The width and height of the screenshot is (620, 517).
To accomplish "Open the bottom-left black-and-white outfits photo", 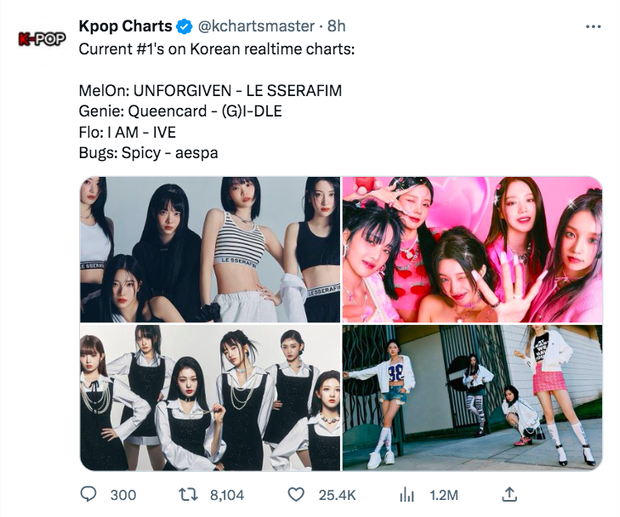I will [x=210, y=397].
